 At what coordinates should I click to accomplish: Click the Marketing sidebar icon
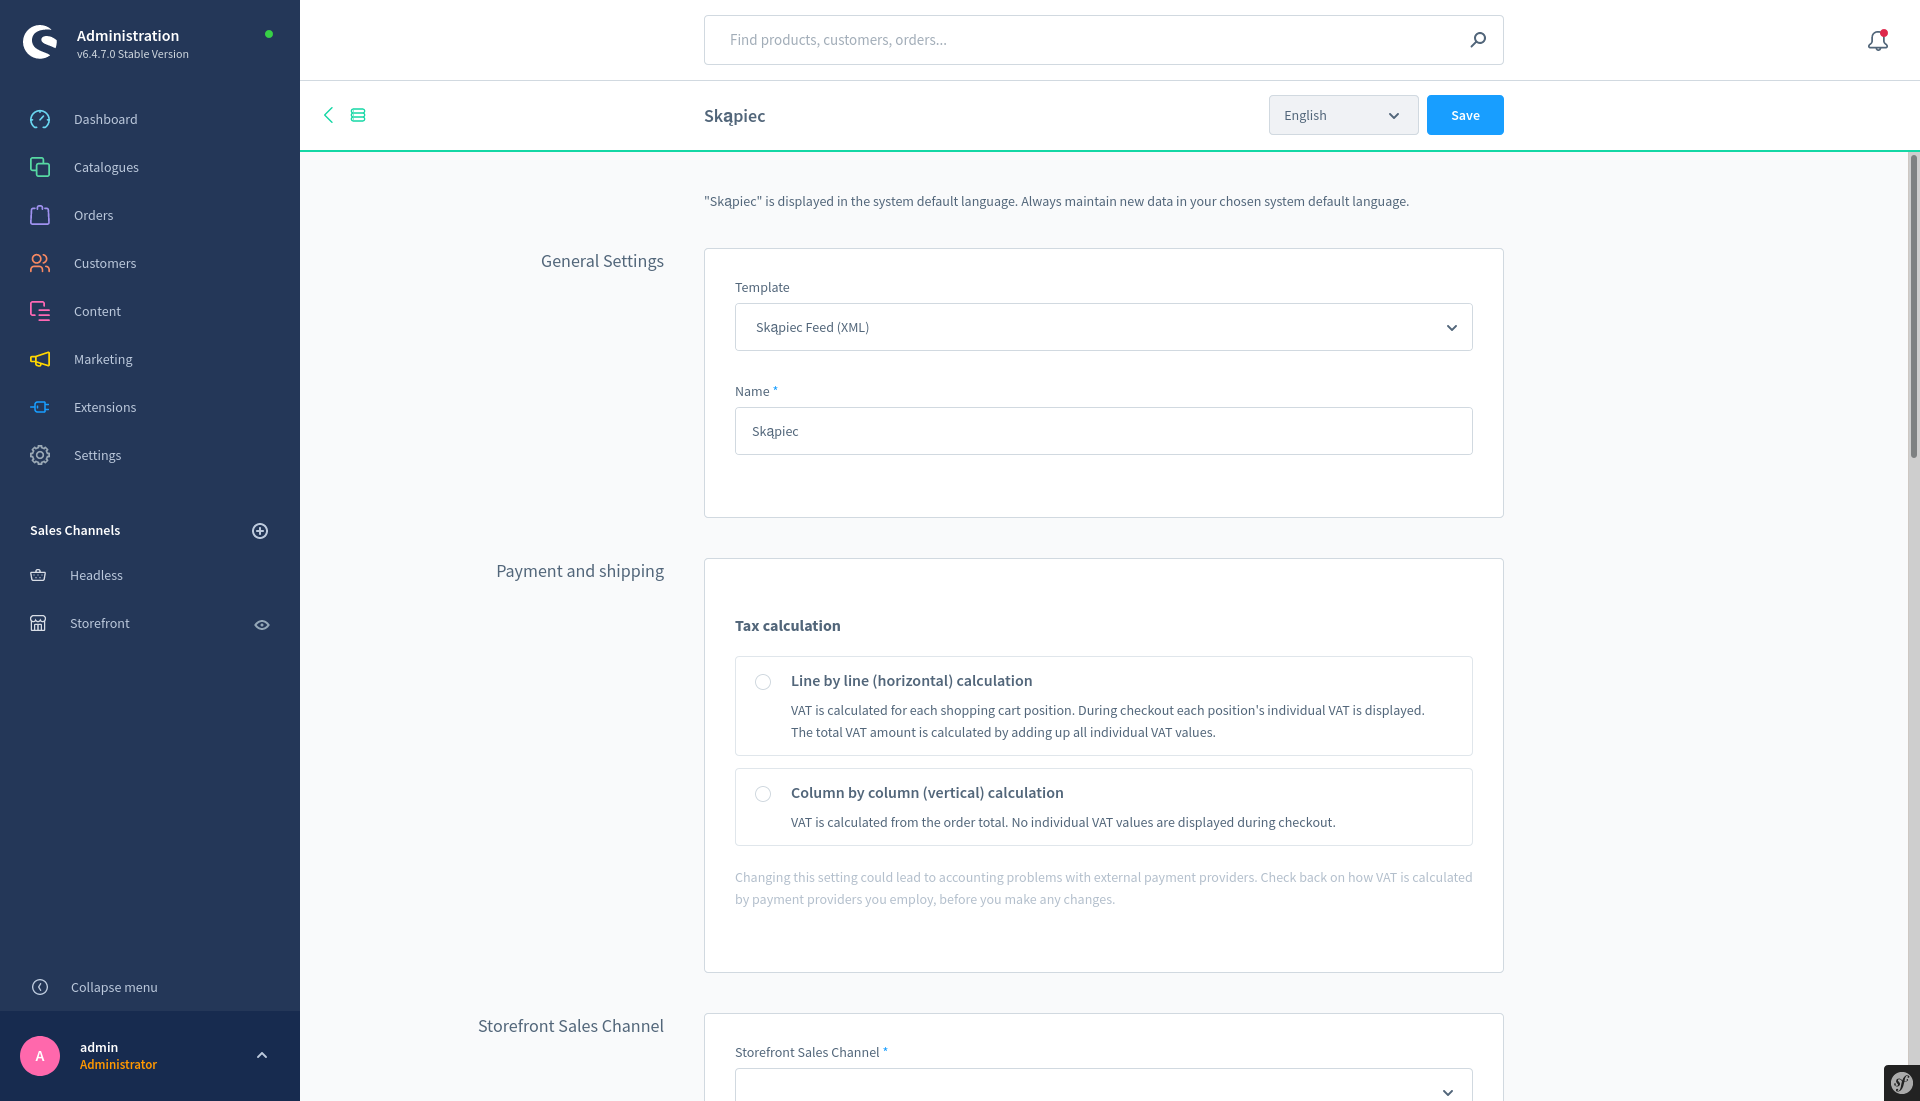pyautogui.click(x=41, y=359)
